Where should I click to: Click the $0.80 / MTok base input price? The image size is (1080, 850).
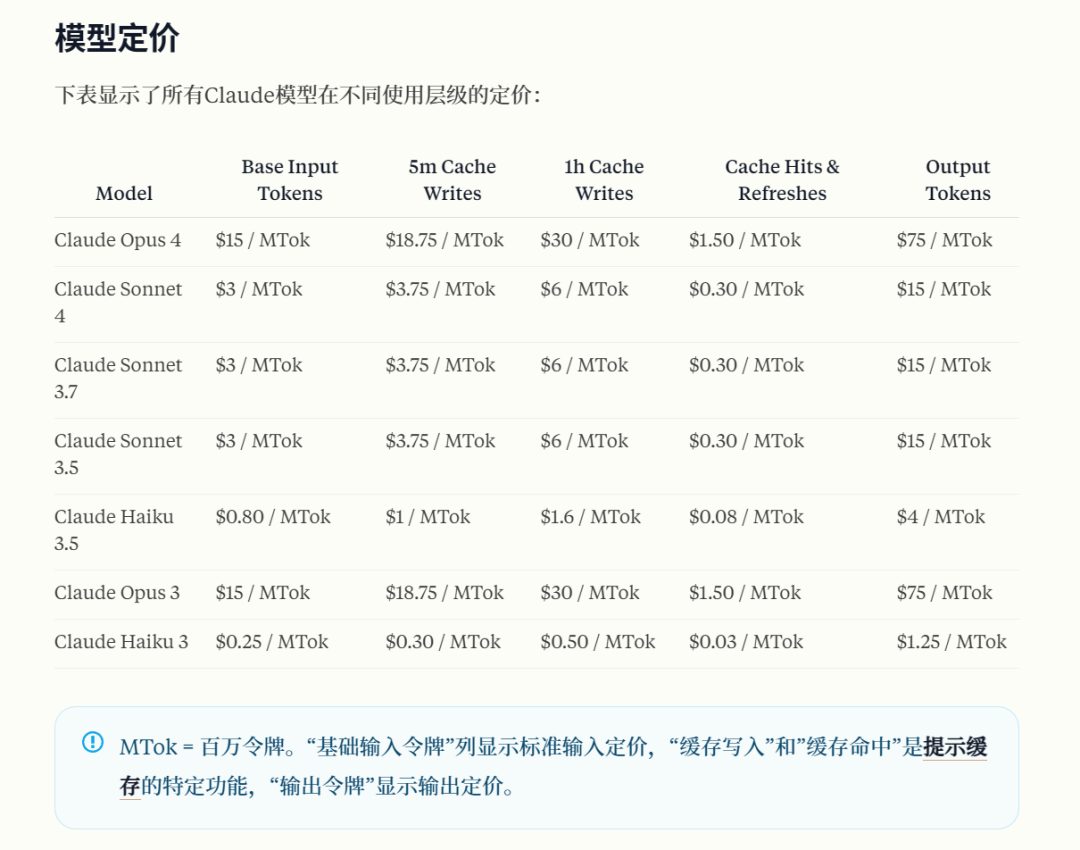tap(273, 517)
